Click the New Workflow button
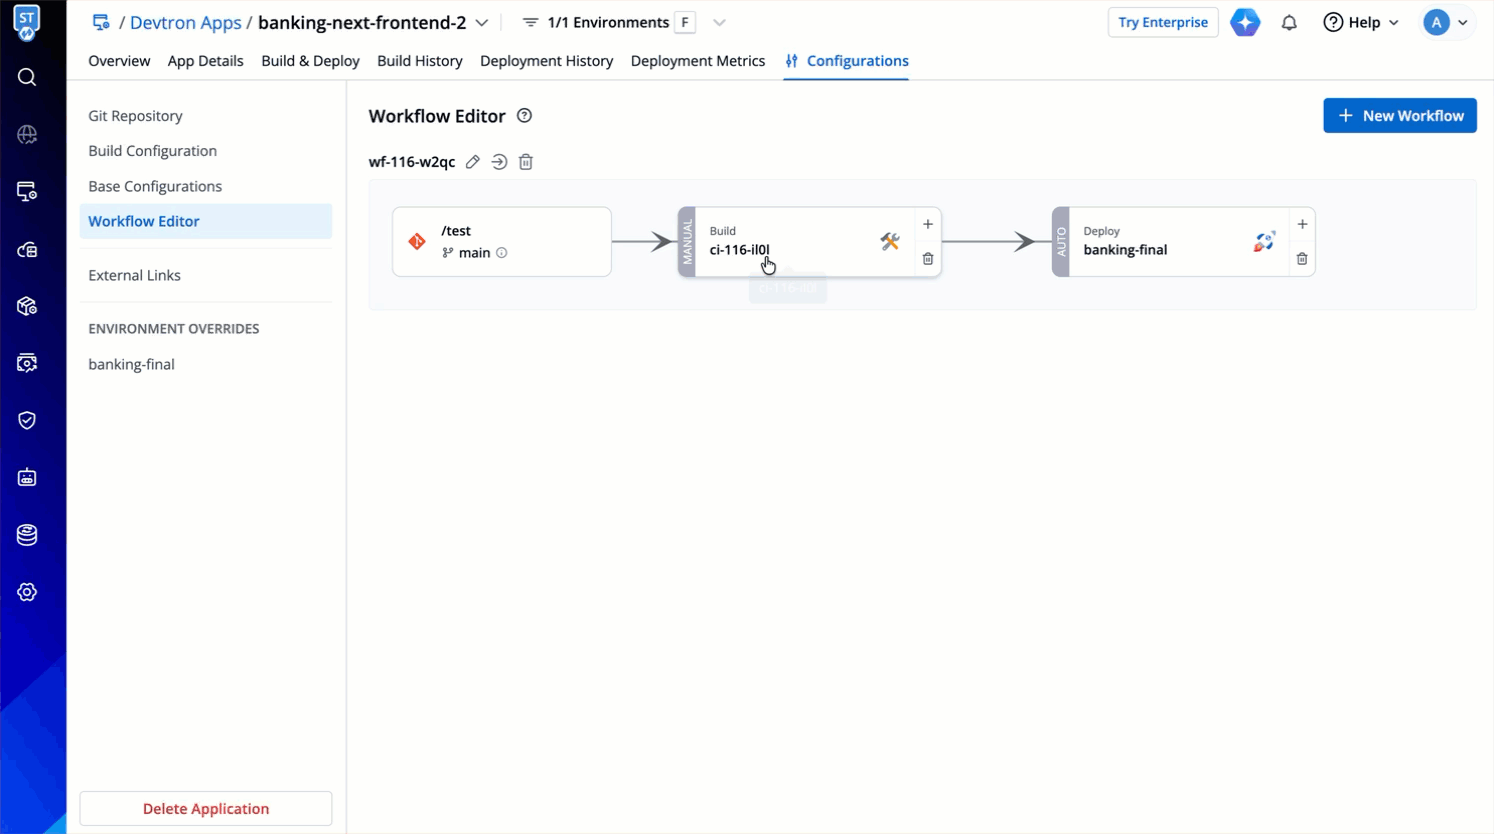The image size is (1494, 834). point(1399,116)
